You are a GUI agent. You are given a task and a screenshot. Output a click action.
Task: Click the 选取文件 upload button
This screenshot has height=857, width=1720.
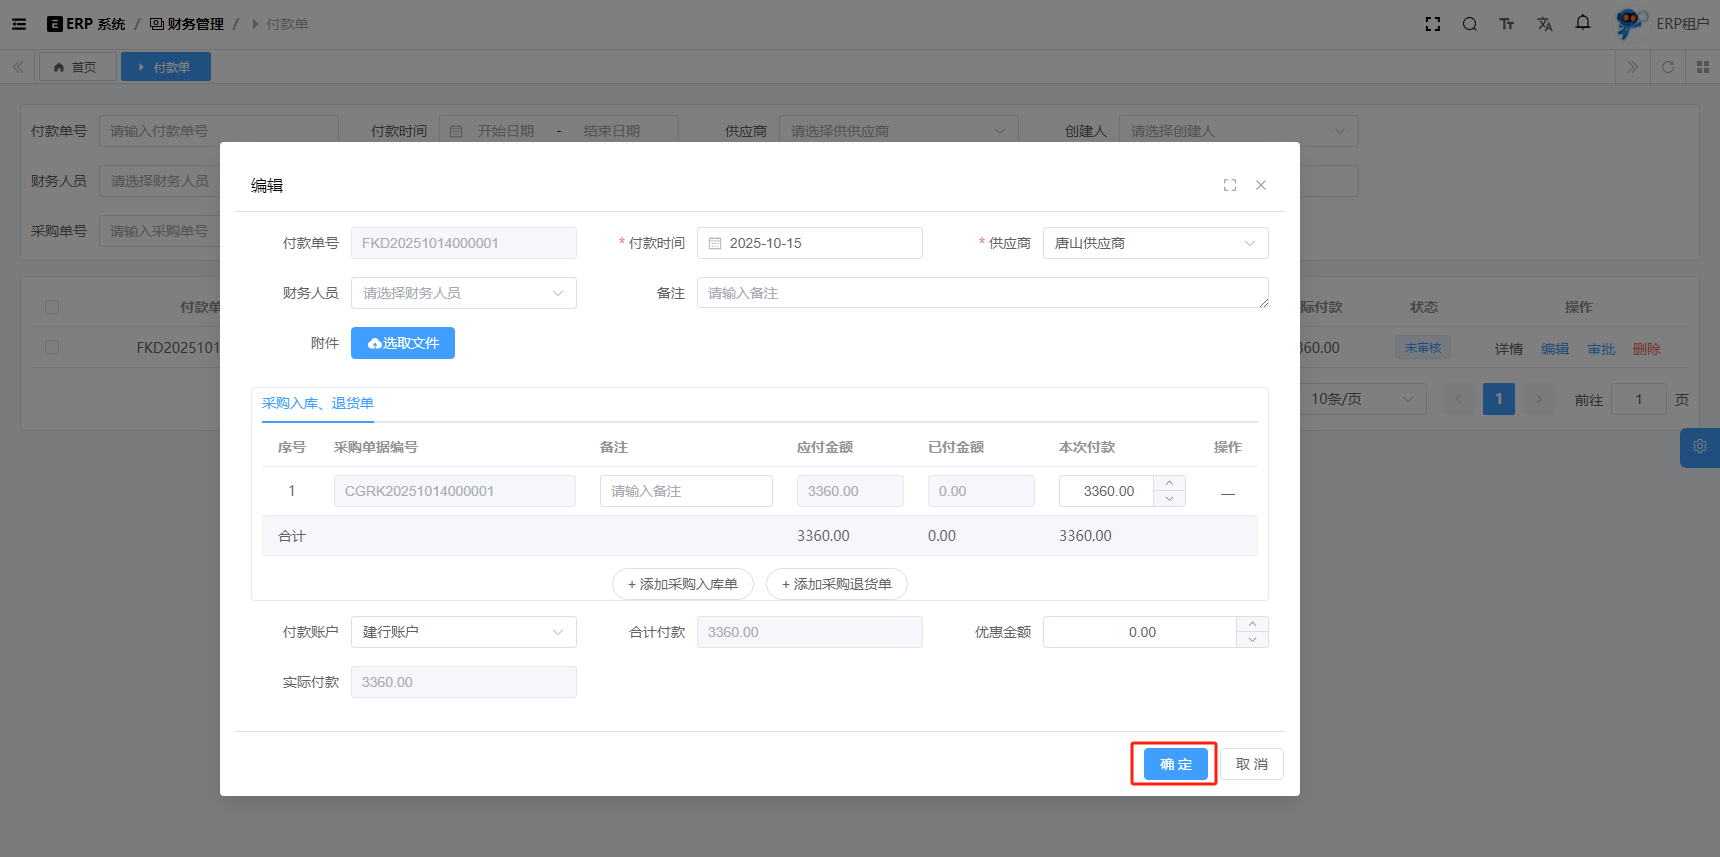[x=402, y=343]
